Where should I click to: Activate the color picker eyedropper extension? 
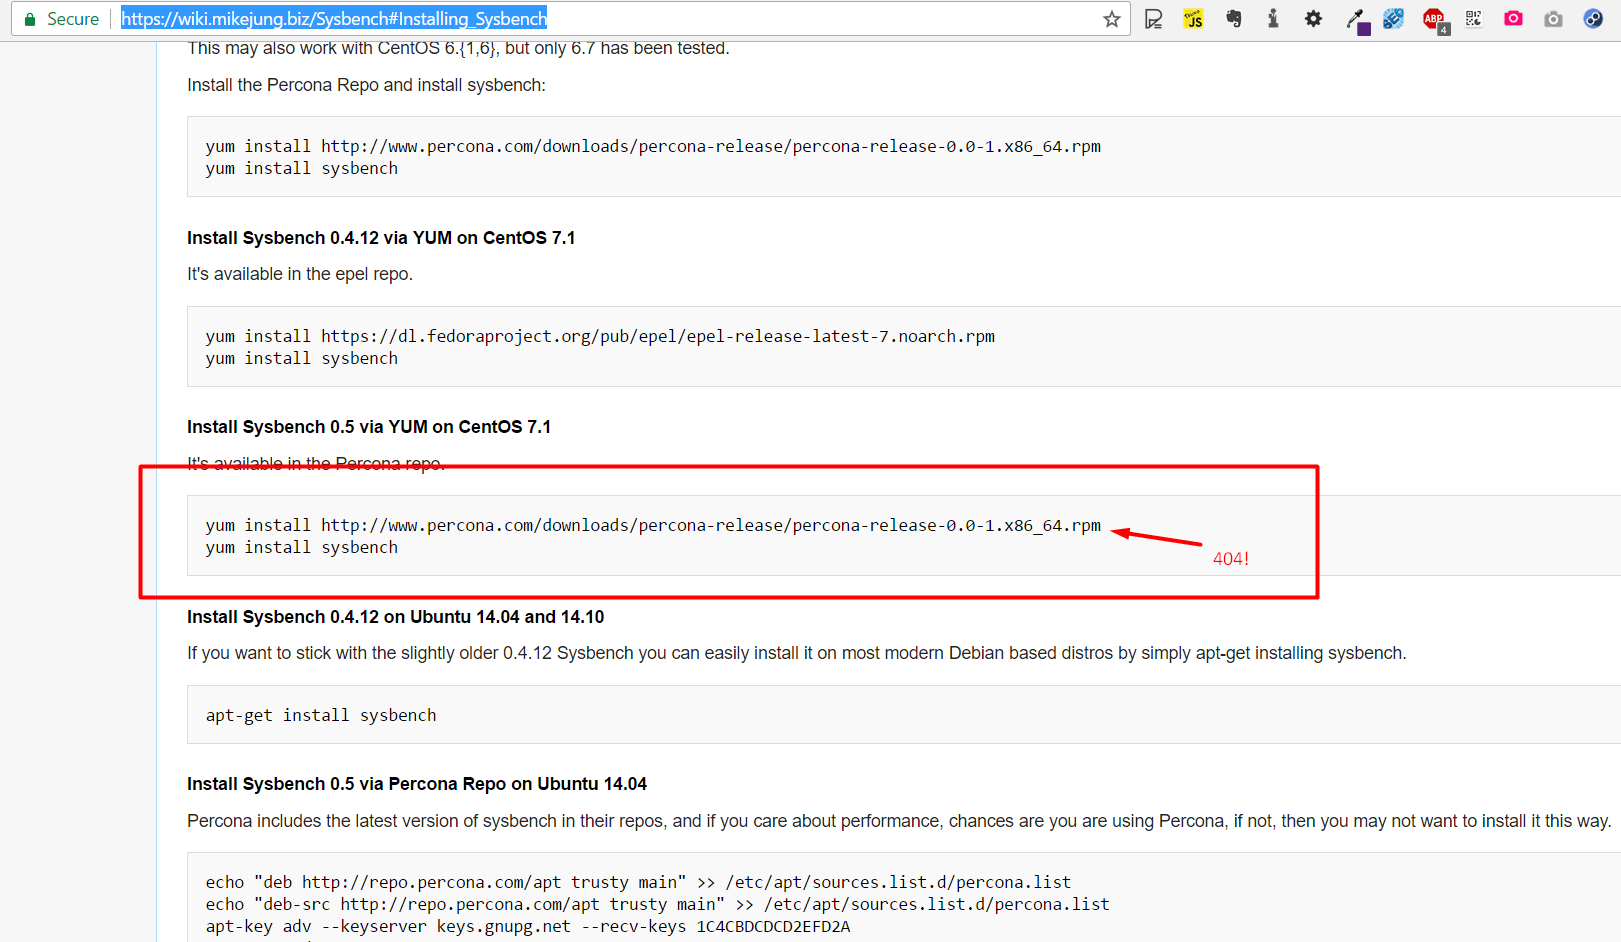pyautogui.click(x=1355, y=19)
